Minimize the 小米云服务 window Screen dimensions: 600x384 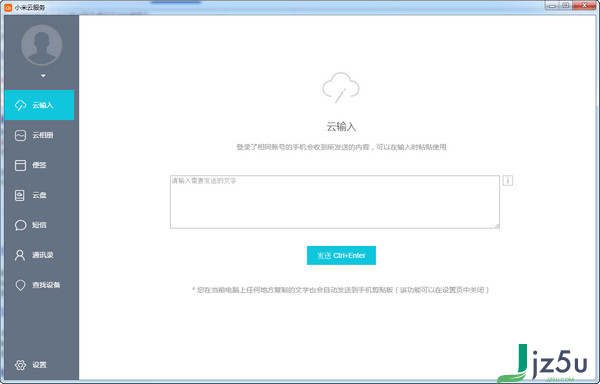point(552,5)
